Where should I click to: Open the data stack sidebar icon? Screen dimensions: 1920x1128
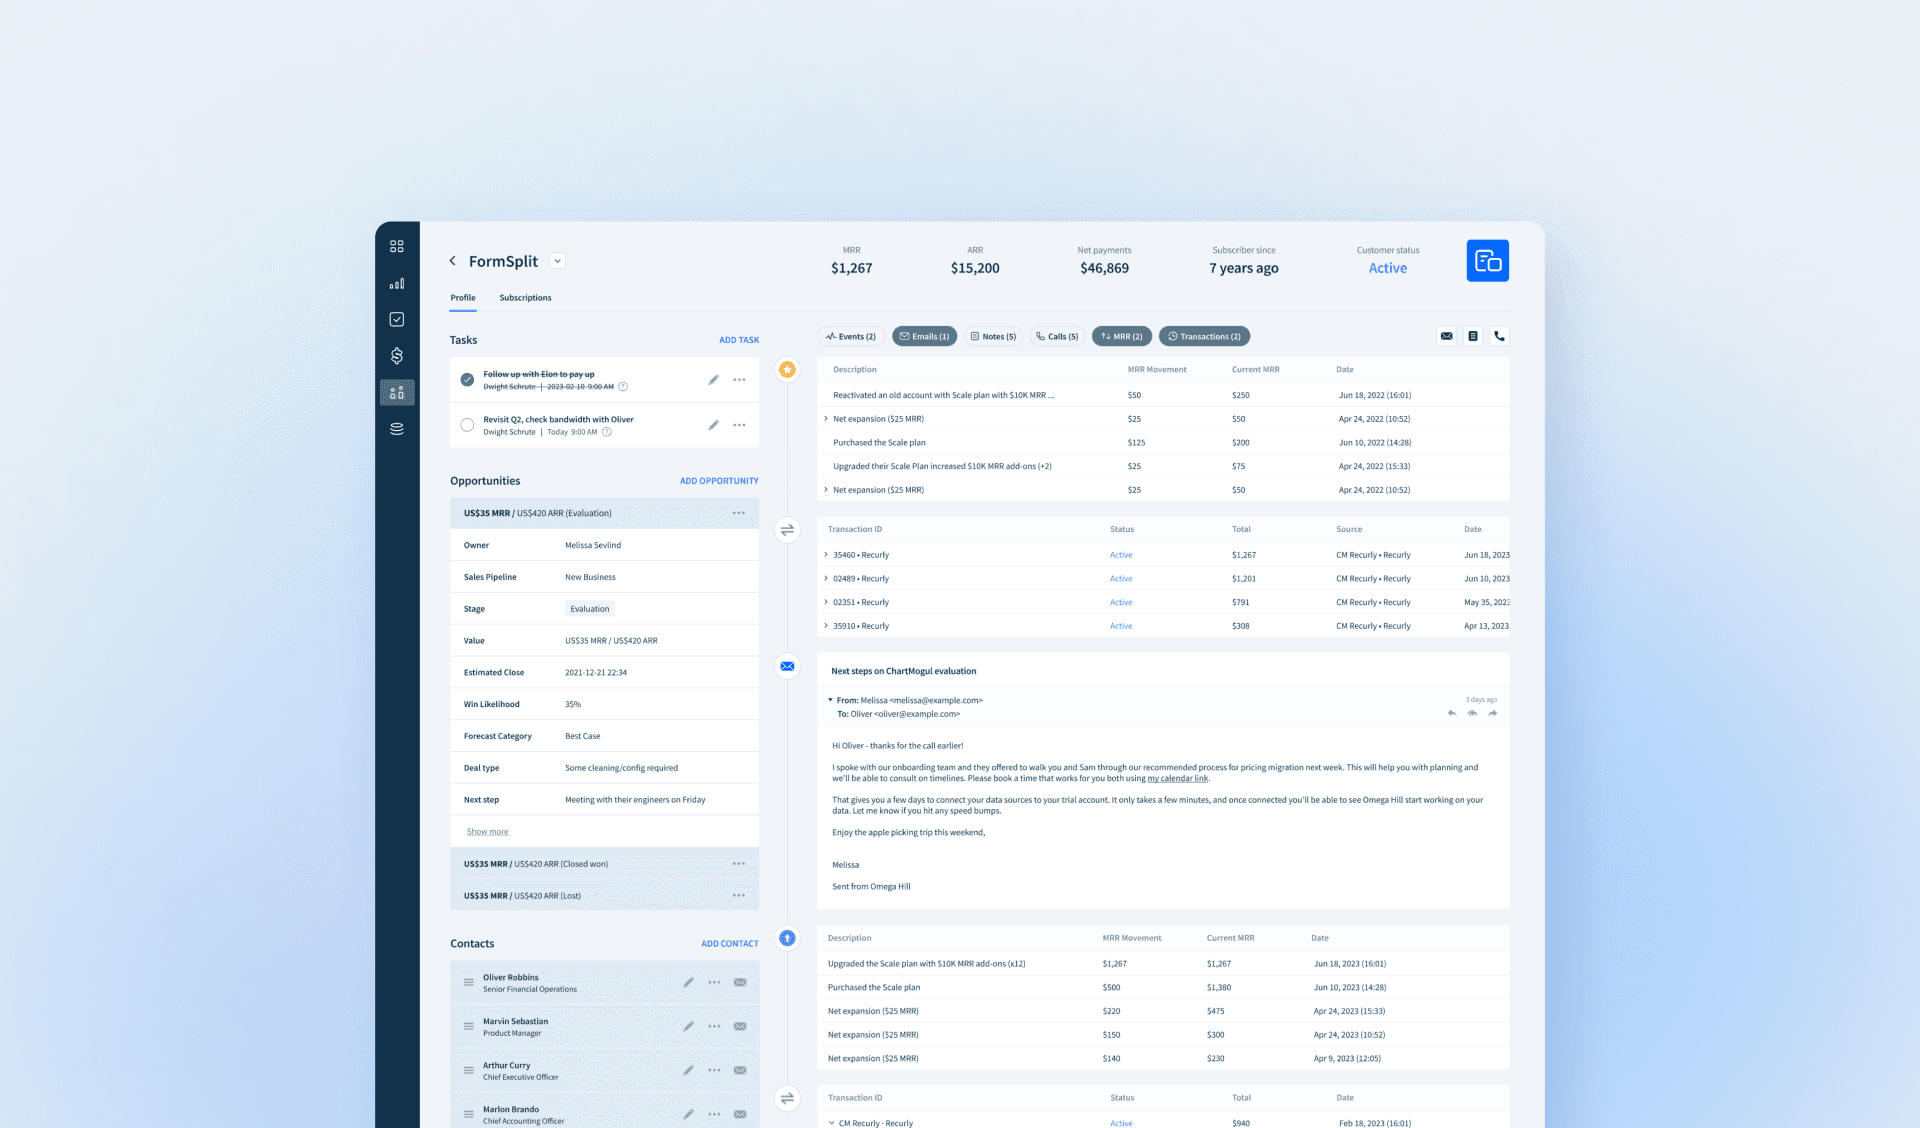tap(397, 429)
